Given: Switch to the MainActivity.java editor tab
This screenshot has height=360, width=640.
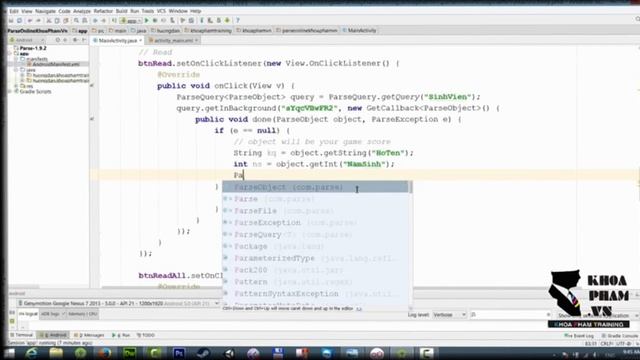Looking at the screenshot, I should click(x=118, y=40).
